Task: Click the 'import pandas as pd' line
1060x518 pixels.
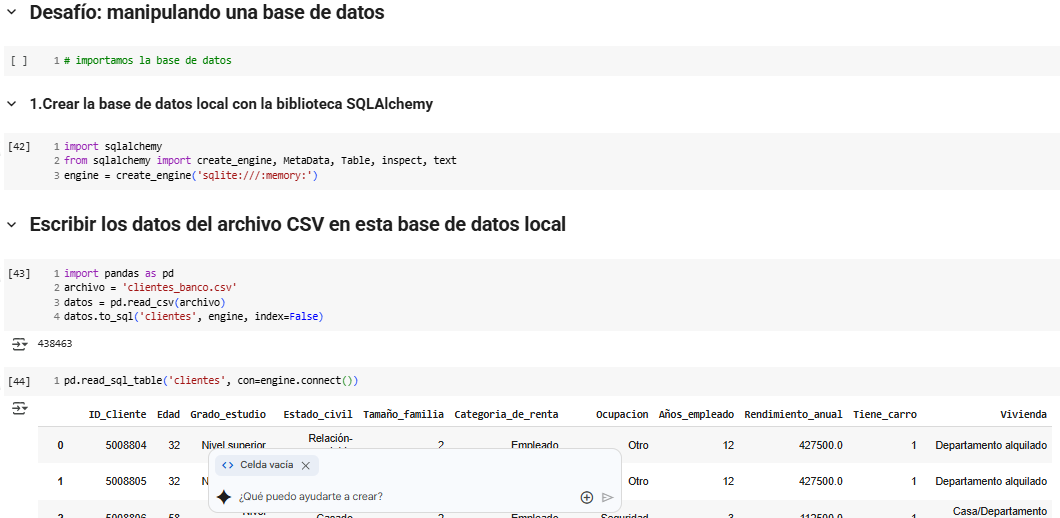Action: tap(119, 274)
